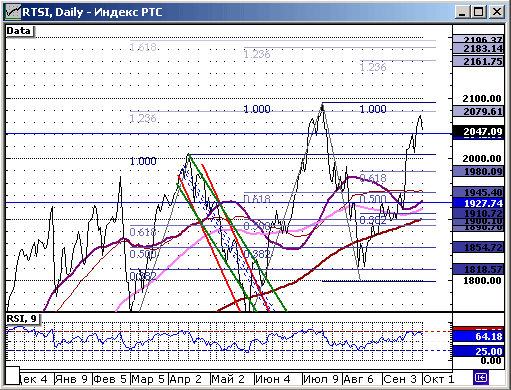Click the 2161.75 price axis label
This screenshot has width=511, height=390.
pos(478,61)
